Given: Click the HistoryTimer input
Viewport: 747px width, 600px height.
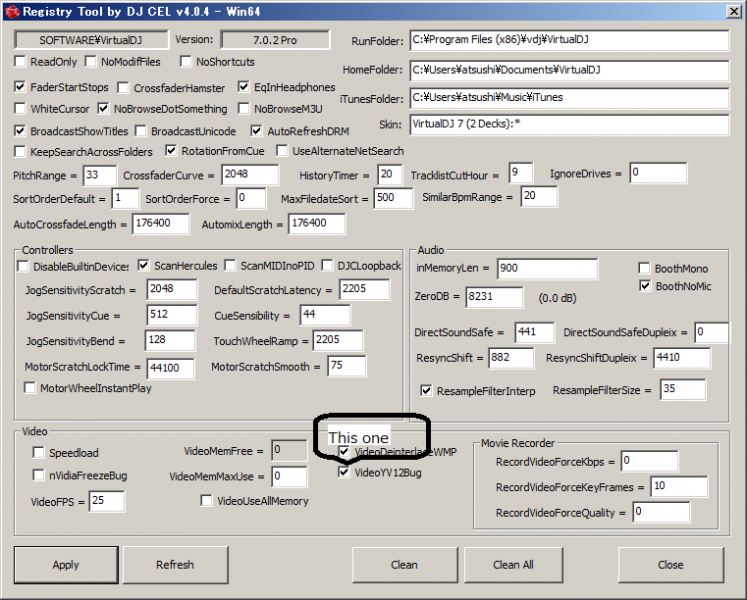Looking at the screenshot, I should point(390,174).
